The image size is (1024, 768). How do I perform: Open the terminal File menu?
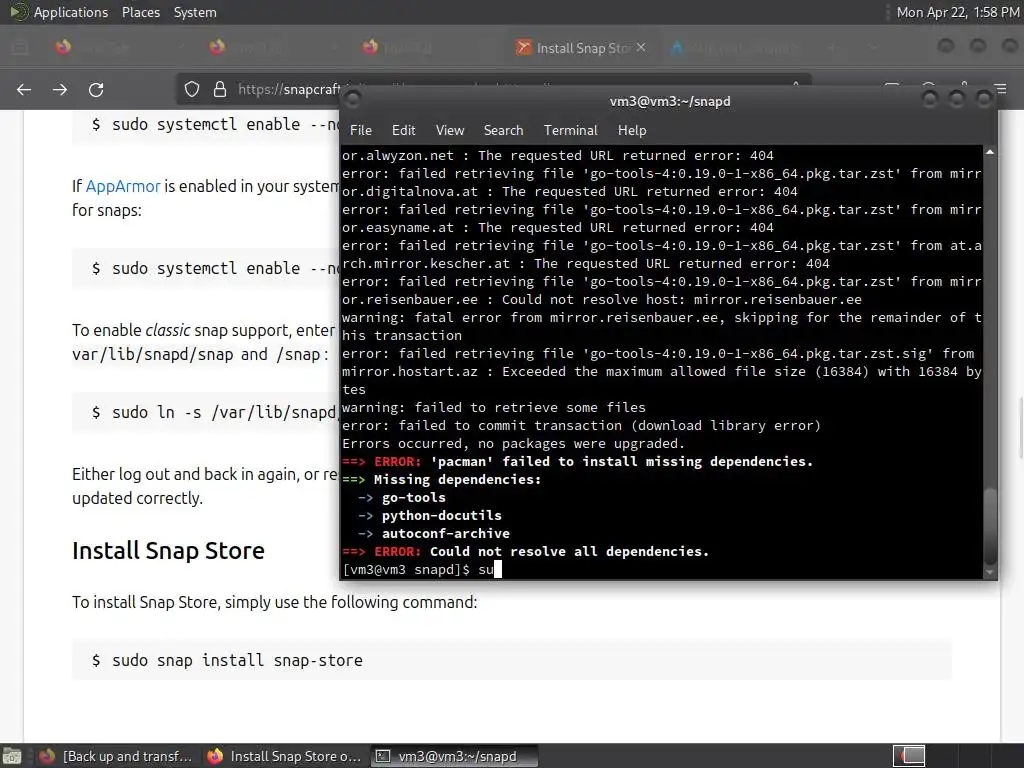point(360,130)
